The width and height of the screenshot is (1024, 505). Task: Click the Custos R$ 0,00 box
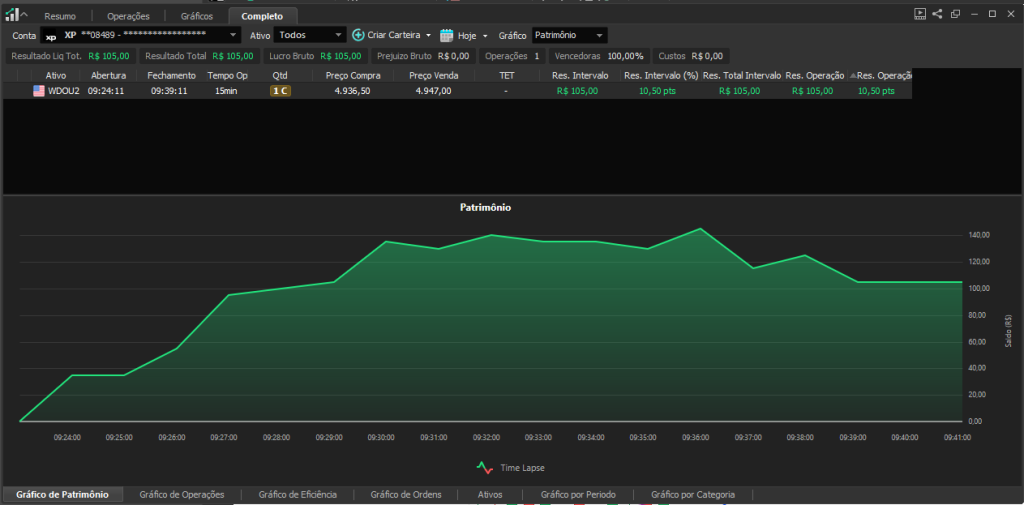[691, 56]
